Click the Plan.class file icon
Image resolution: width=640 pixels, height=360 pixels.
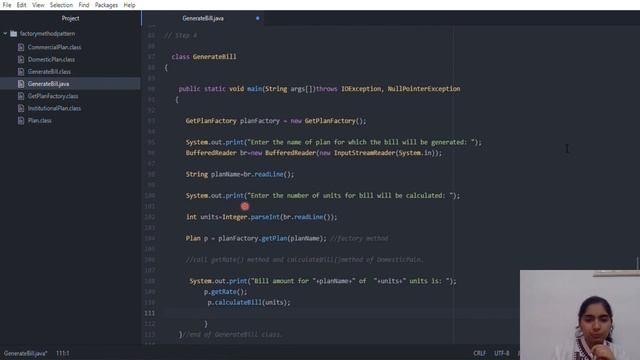pos(21,121)
